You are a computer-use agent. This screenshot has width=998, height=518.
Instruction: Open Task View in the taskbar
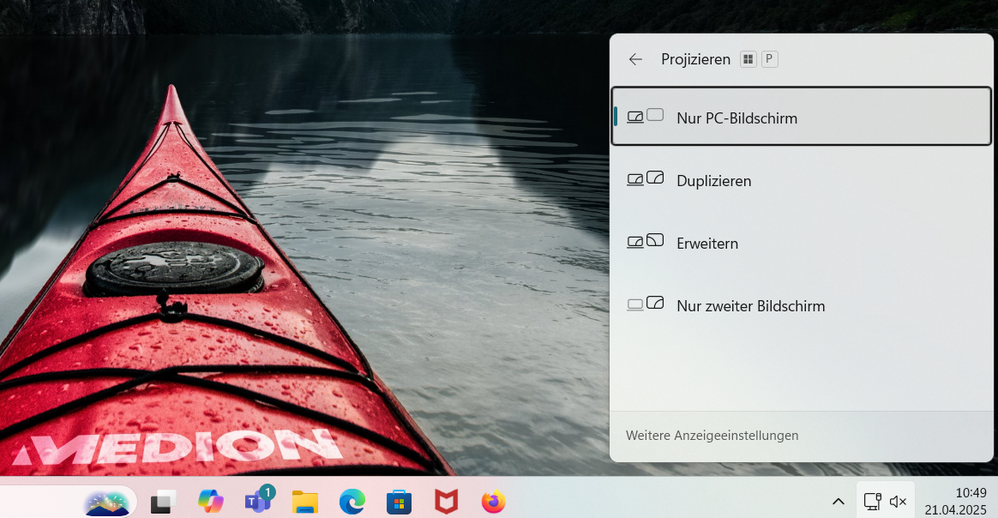click(x=163, y=502)
